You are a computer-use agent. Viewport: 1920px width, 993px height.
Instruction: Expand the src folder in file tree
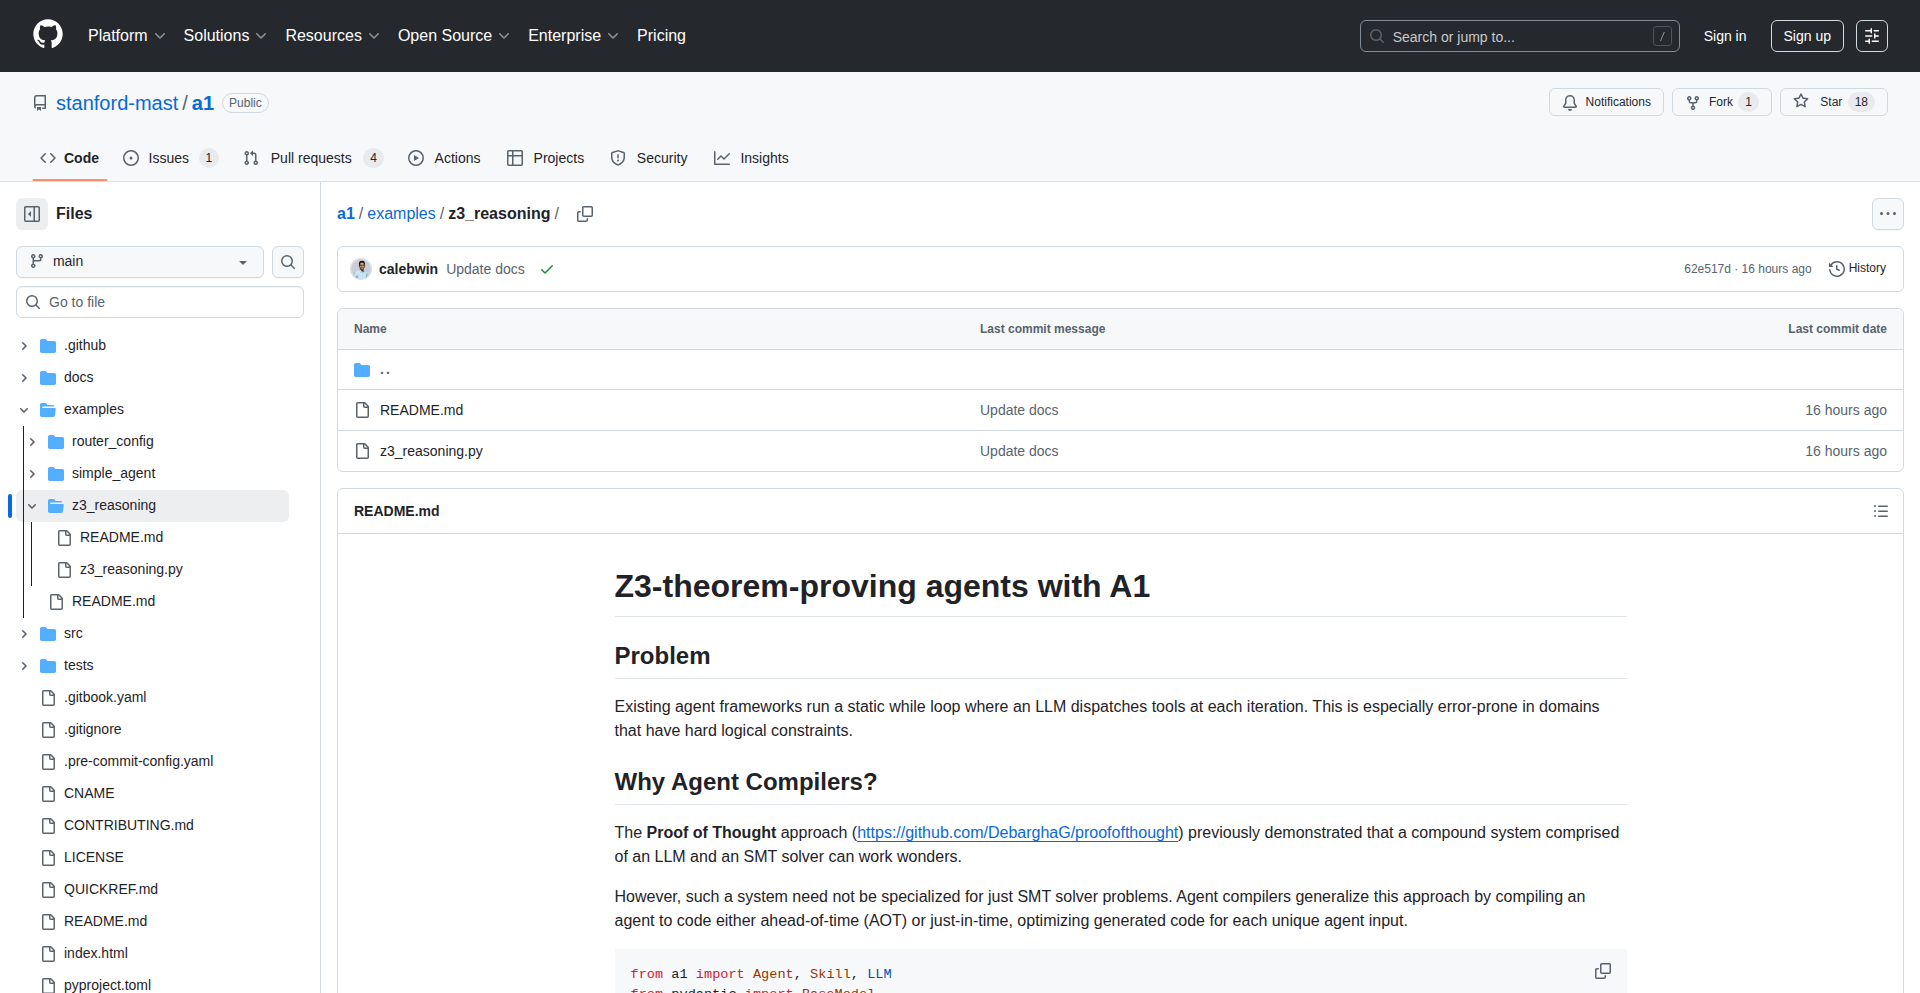(x=24, y=633)
